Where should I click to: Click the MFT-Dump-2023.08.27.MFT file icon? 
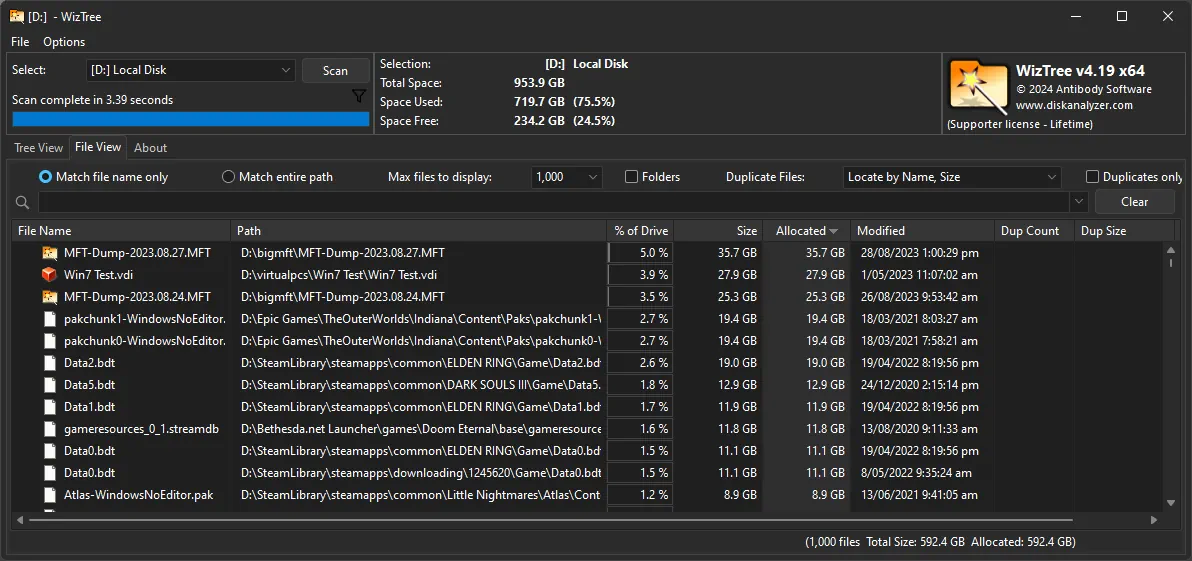coord(49,253)
